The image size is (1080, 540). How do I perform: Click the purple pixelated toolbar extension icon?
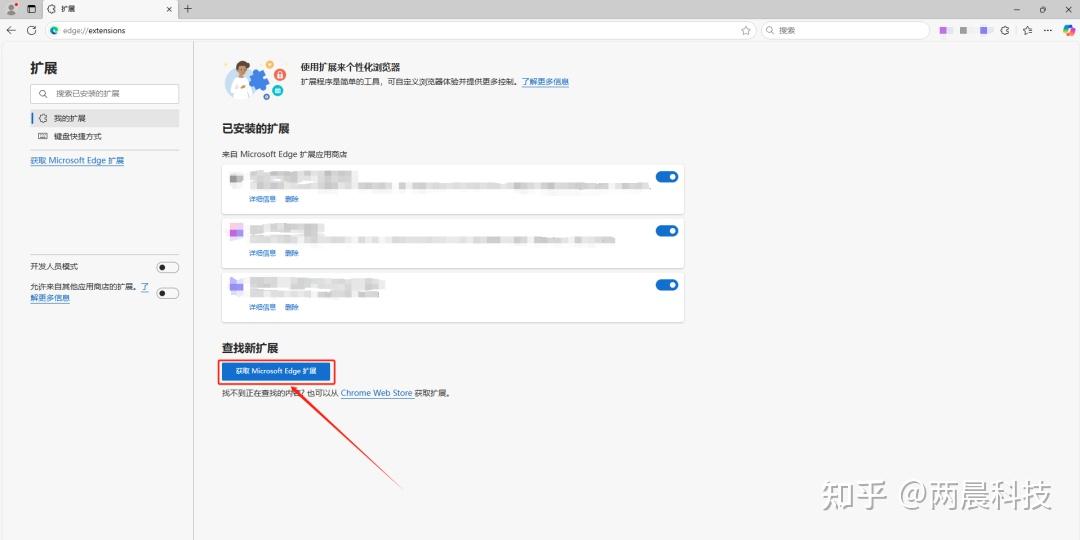click(x=984, y=30)
